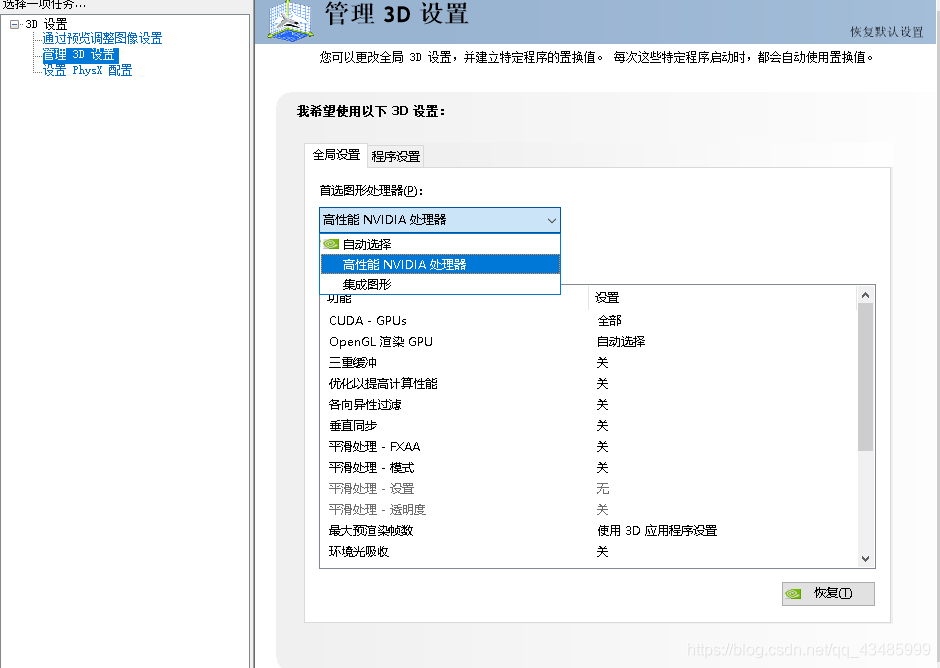The width and height of the screenshot is (940, 668).
Task: Select the 平滑处理 - FXAA row
Action: [589, 447]
